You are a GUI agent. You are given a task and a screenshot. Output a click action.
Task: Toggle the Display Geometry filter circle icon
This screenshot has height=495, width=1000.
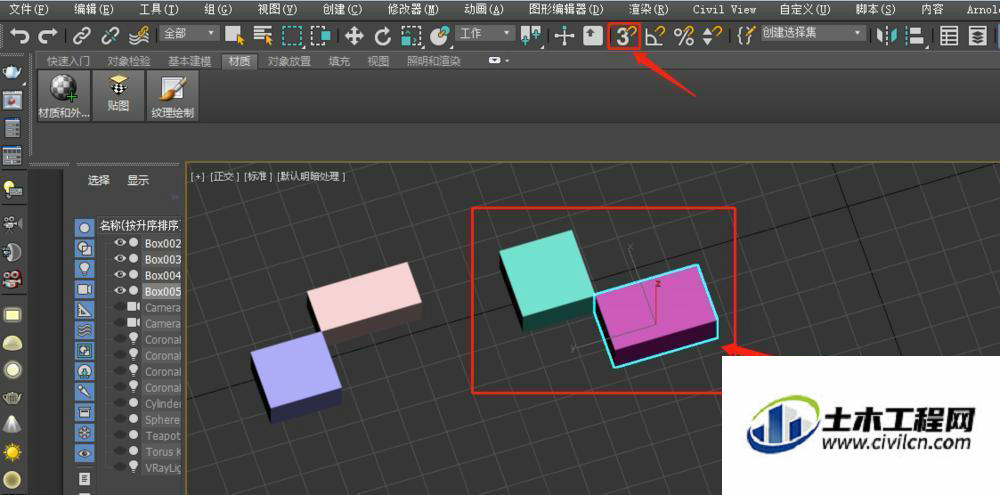point(85,228)
